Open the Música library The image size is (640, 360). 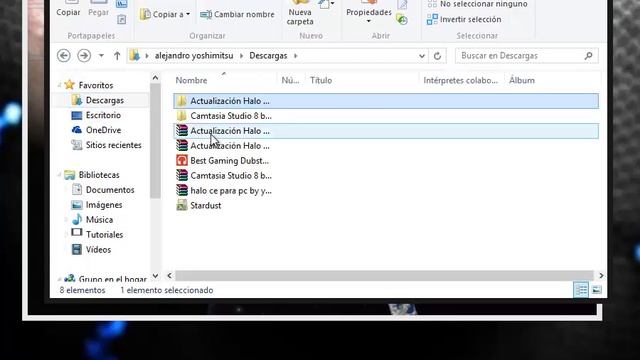pyautogui.click(x=99, y=220)
